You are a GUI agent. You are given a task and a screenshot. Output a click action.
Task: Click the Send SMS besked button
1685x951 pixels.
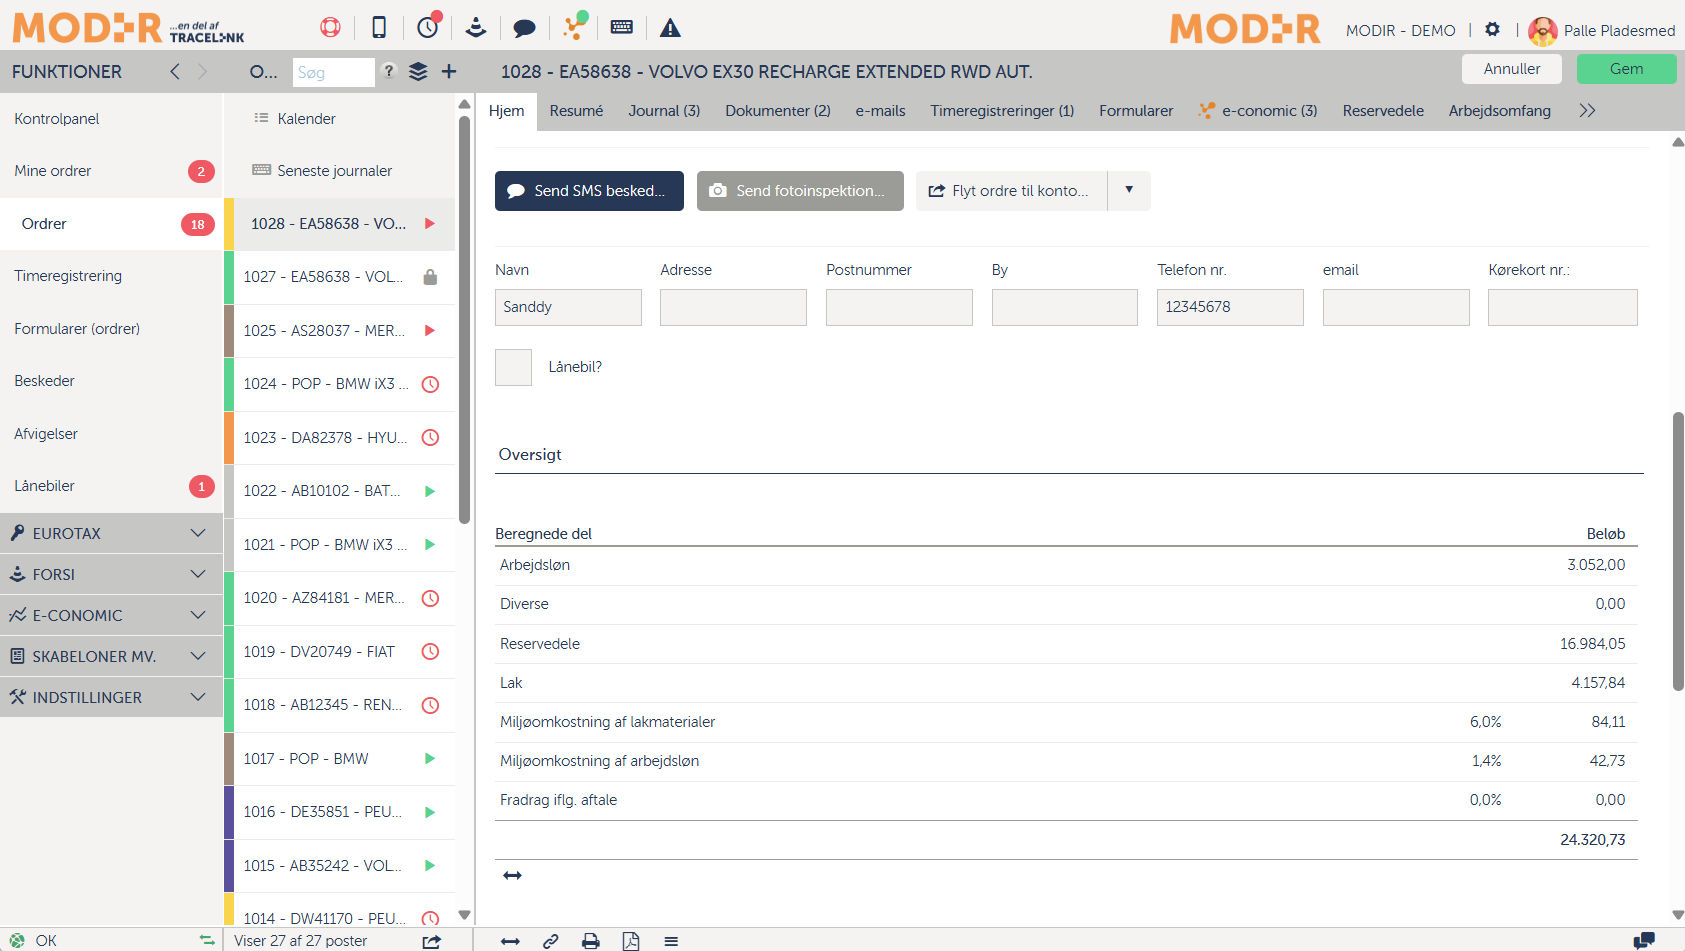589,191
